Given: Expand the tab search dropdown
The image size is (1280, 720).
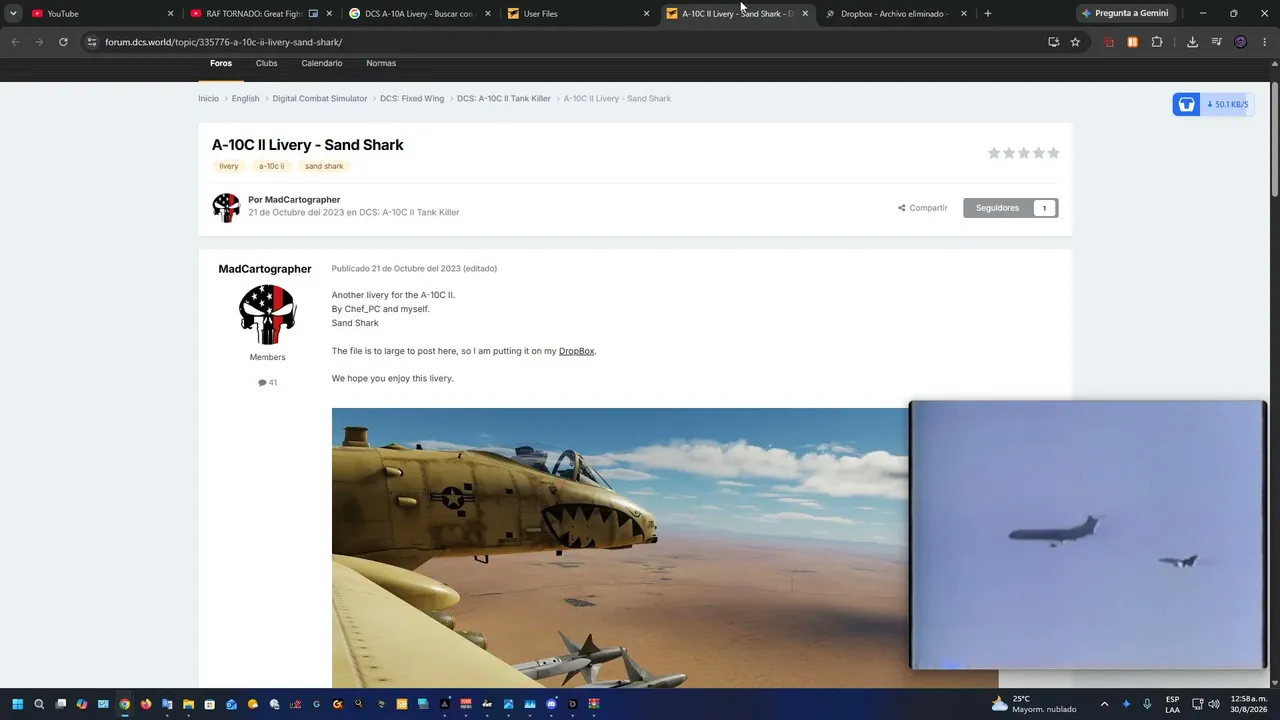Looking at the screenshot, I should point(13,14).
